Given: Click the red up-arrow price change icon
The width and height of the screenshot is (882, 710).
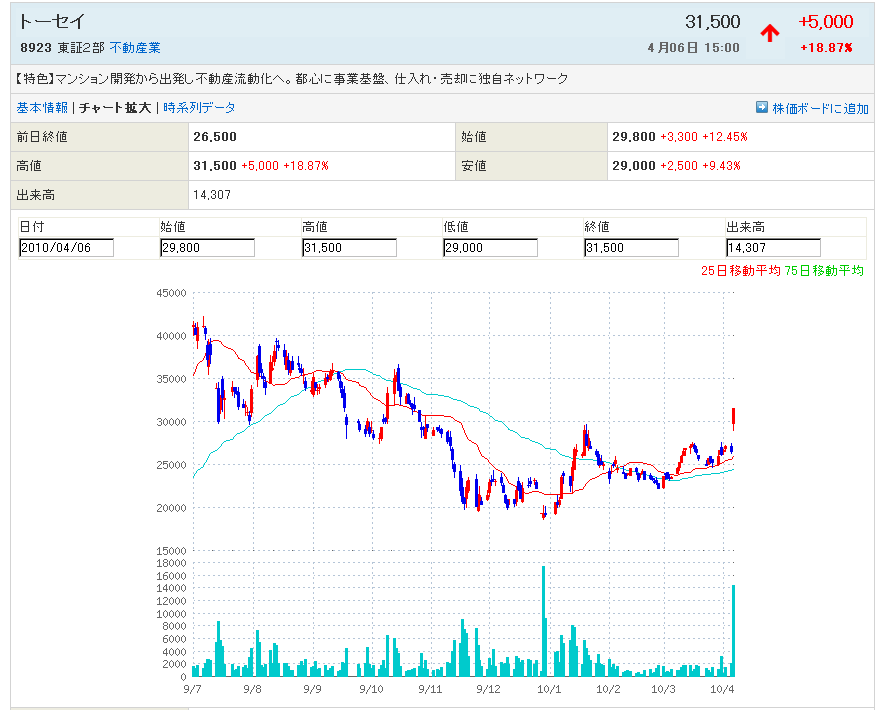Looking at the screenshot, I should [769, 33].
